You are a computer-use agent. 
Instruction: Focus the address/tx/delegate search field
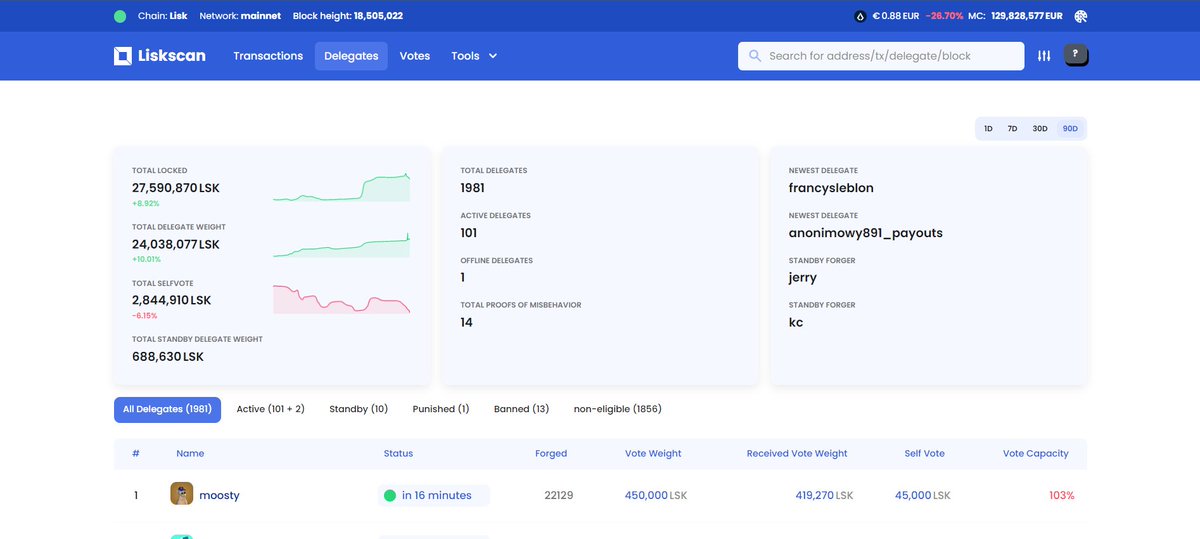coord(881,56)
